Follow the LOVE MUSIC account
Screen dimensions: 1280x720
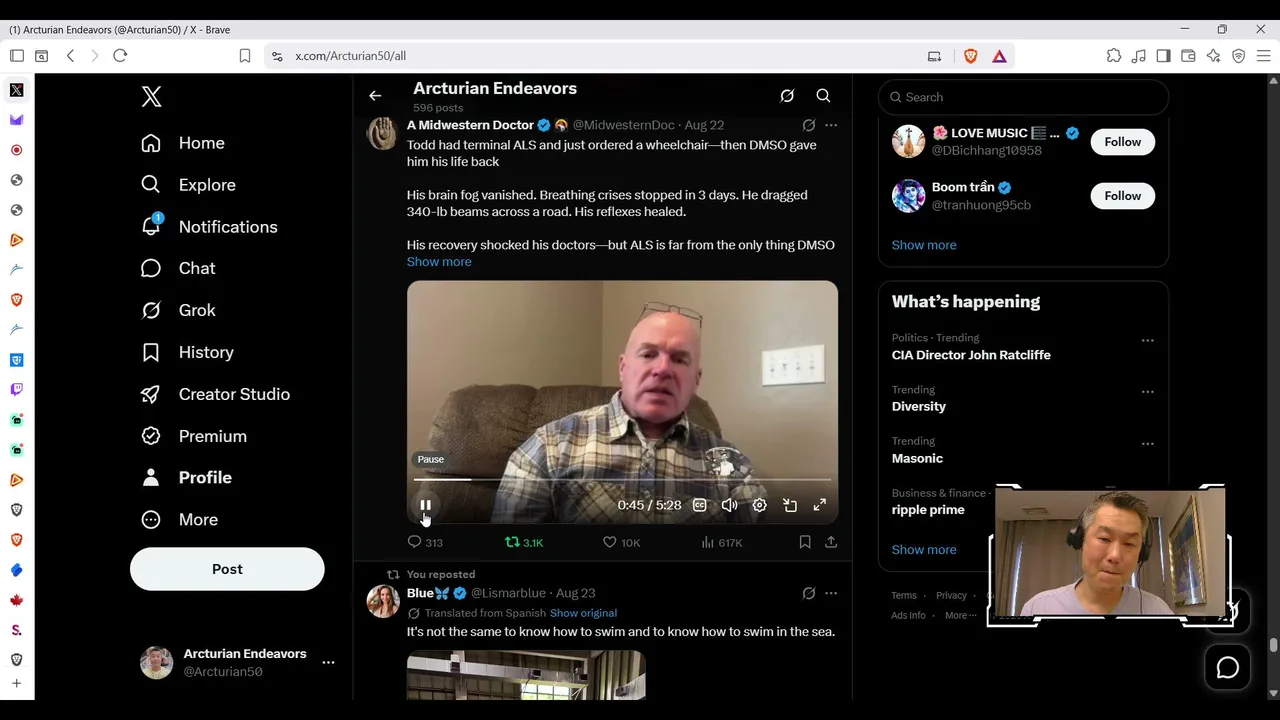(1123, 142)
